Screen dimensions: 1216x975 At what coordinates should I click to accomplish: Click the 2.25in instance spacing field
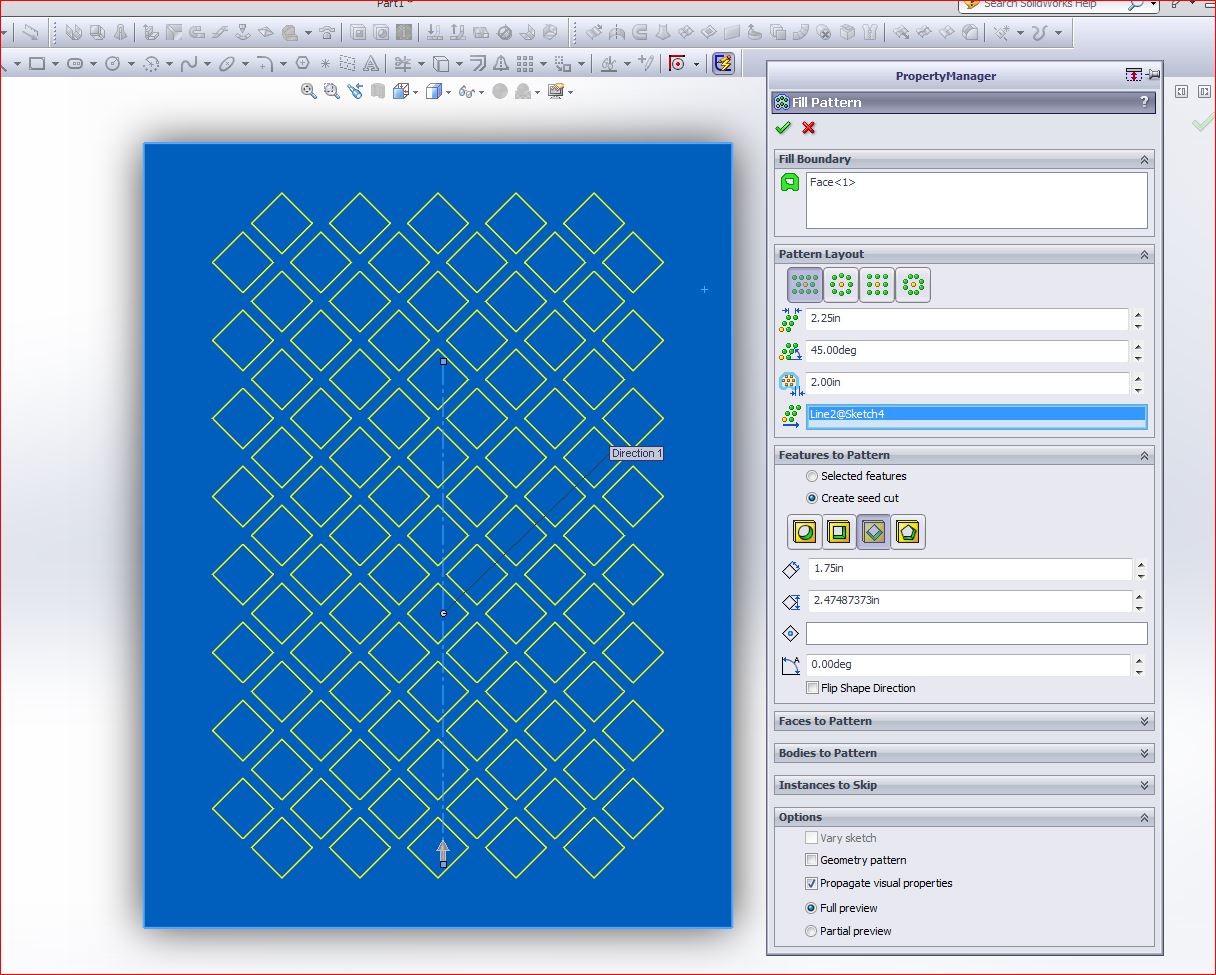tap(965, 320)
